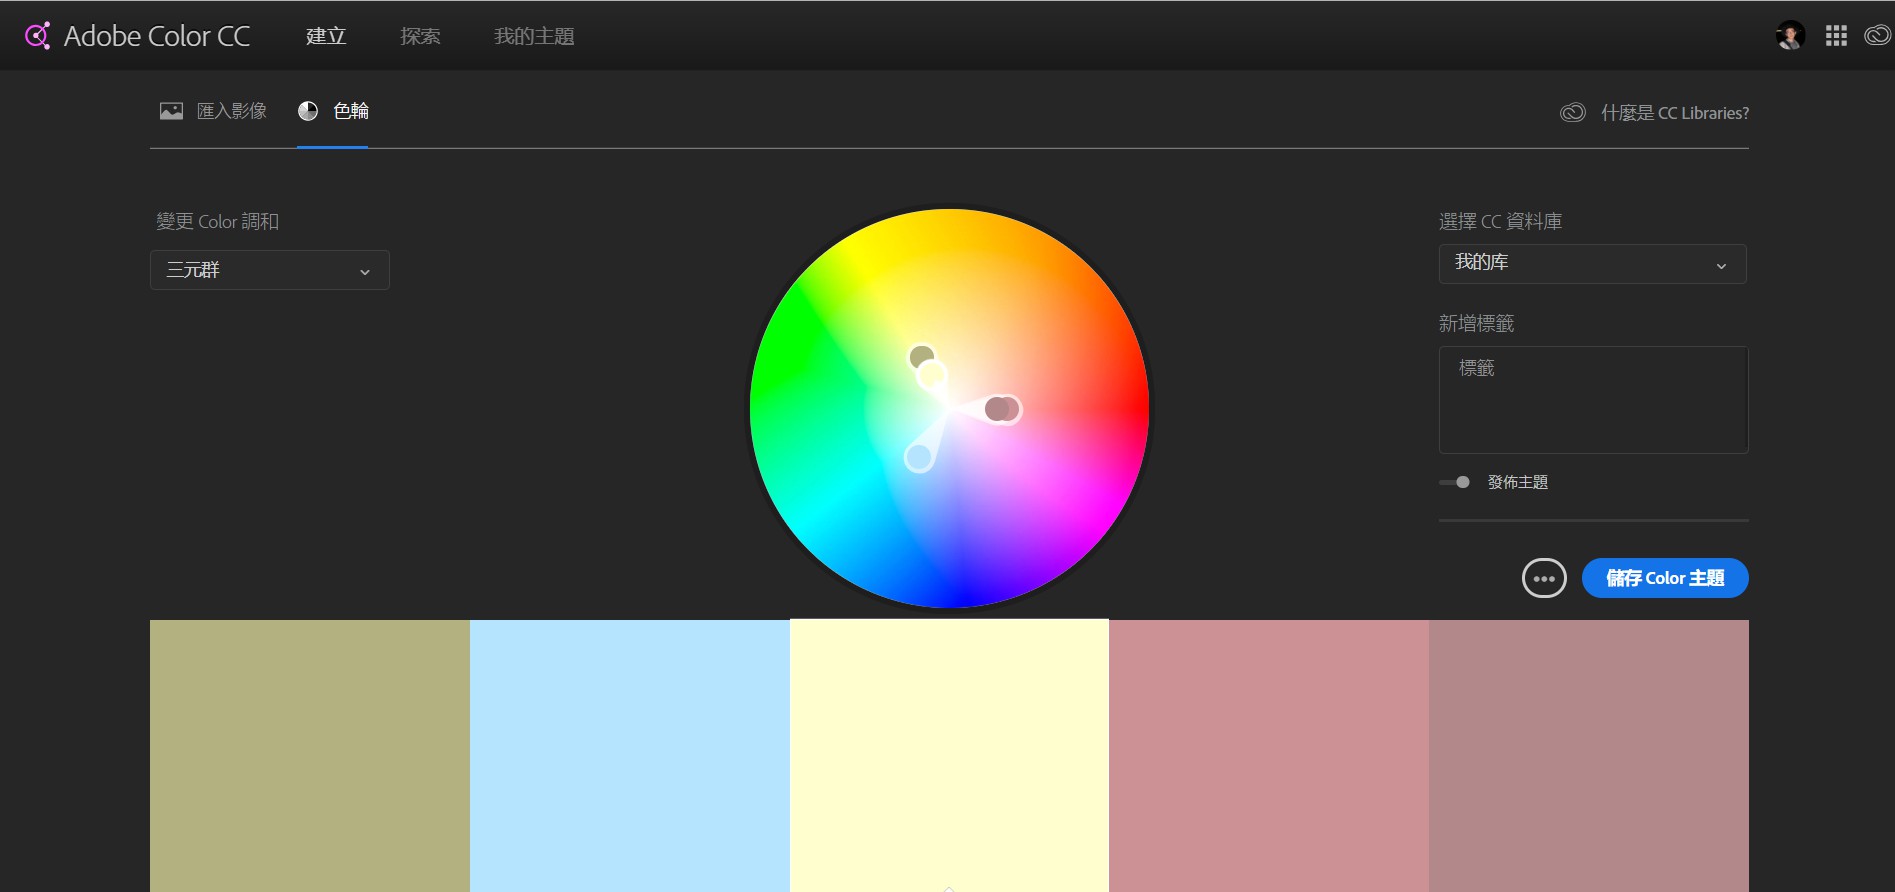
Task: Click the import image icon
Action: [x=171, y=111]
